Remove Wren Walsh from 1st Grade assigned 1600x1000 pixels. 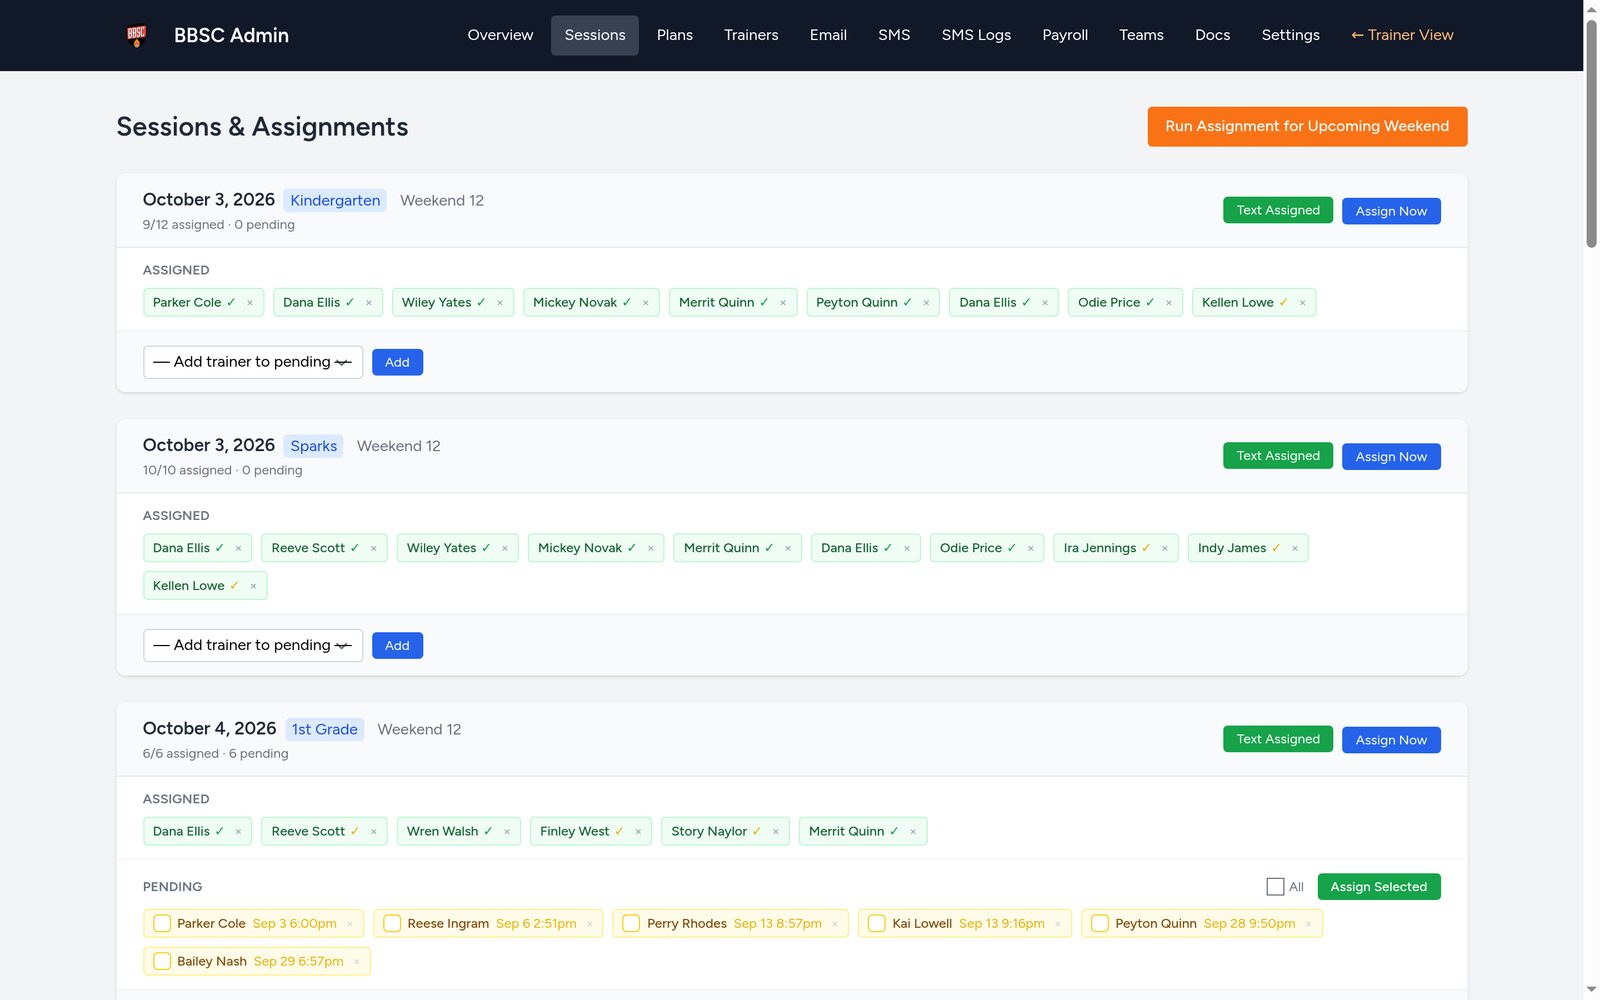click(507, 832)
